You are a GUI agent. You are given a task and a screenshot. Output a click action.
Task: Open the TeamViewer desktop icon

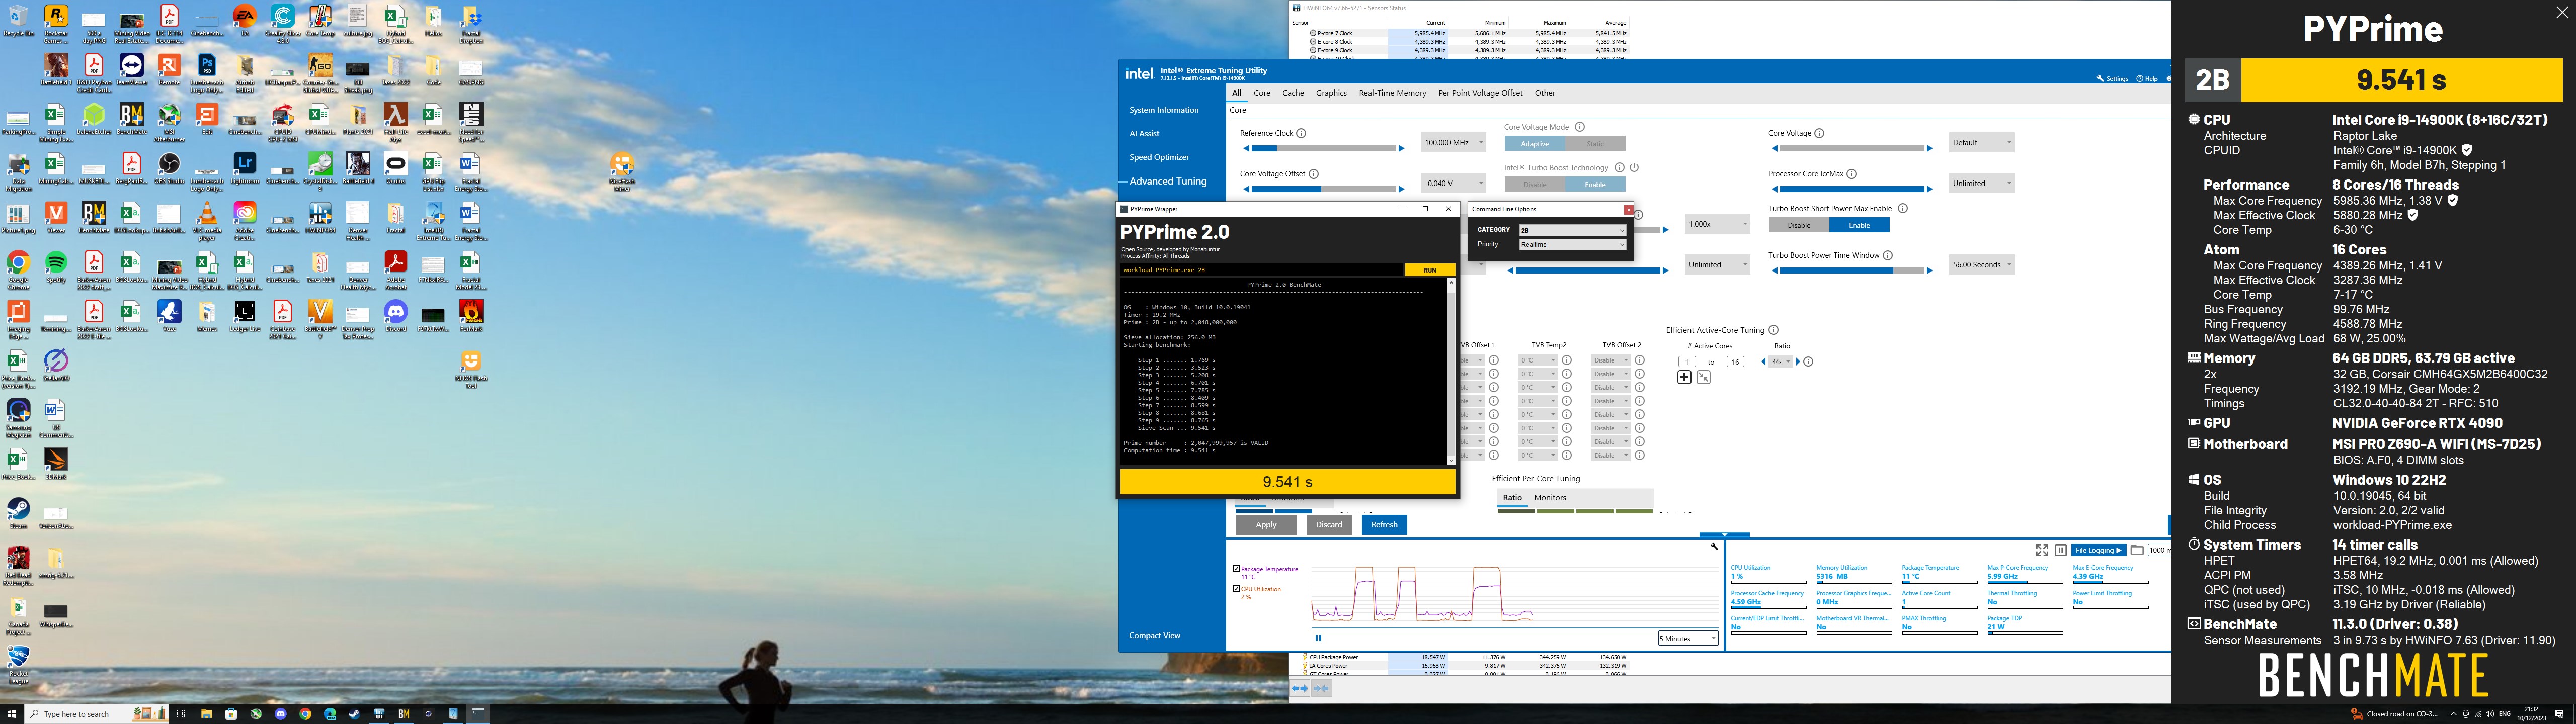click(x=131, y=70)
